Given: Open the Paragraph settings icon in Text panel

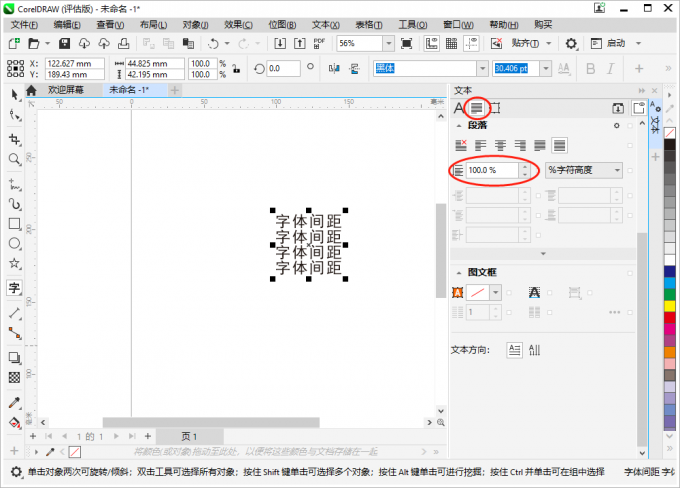Looking at the screenshot, I should [x=478, y=108].
